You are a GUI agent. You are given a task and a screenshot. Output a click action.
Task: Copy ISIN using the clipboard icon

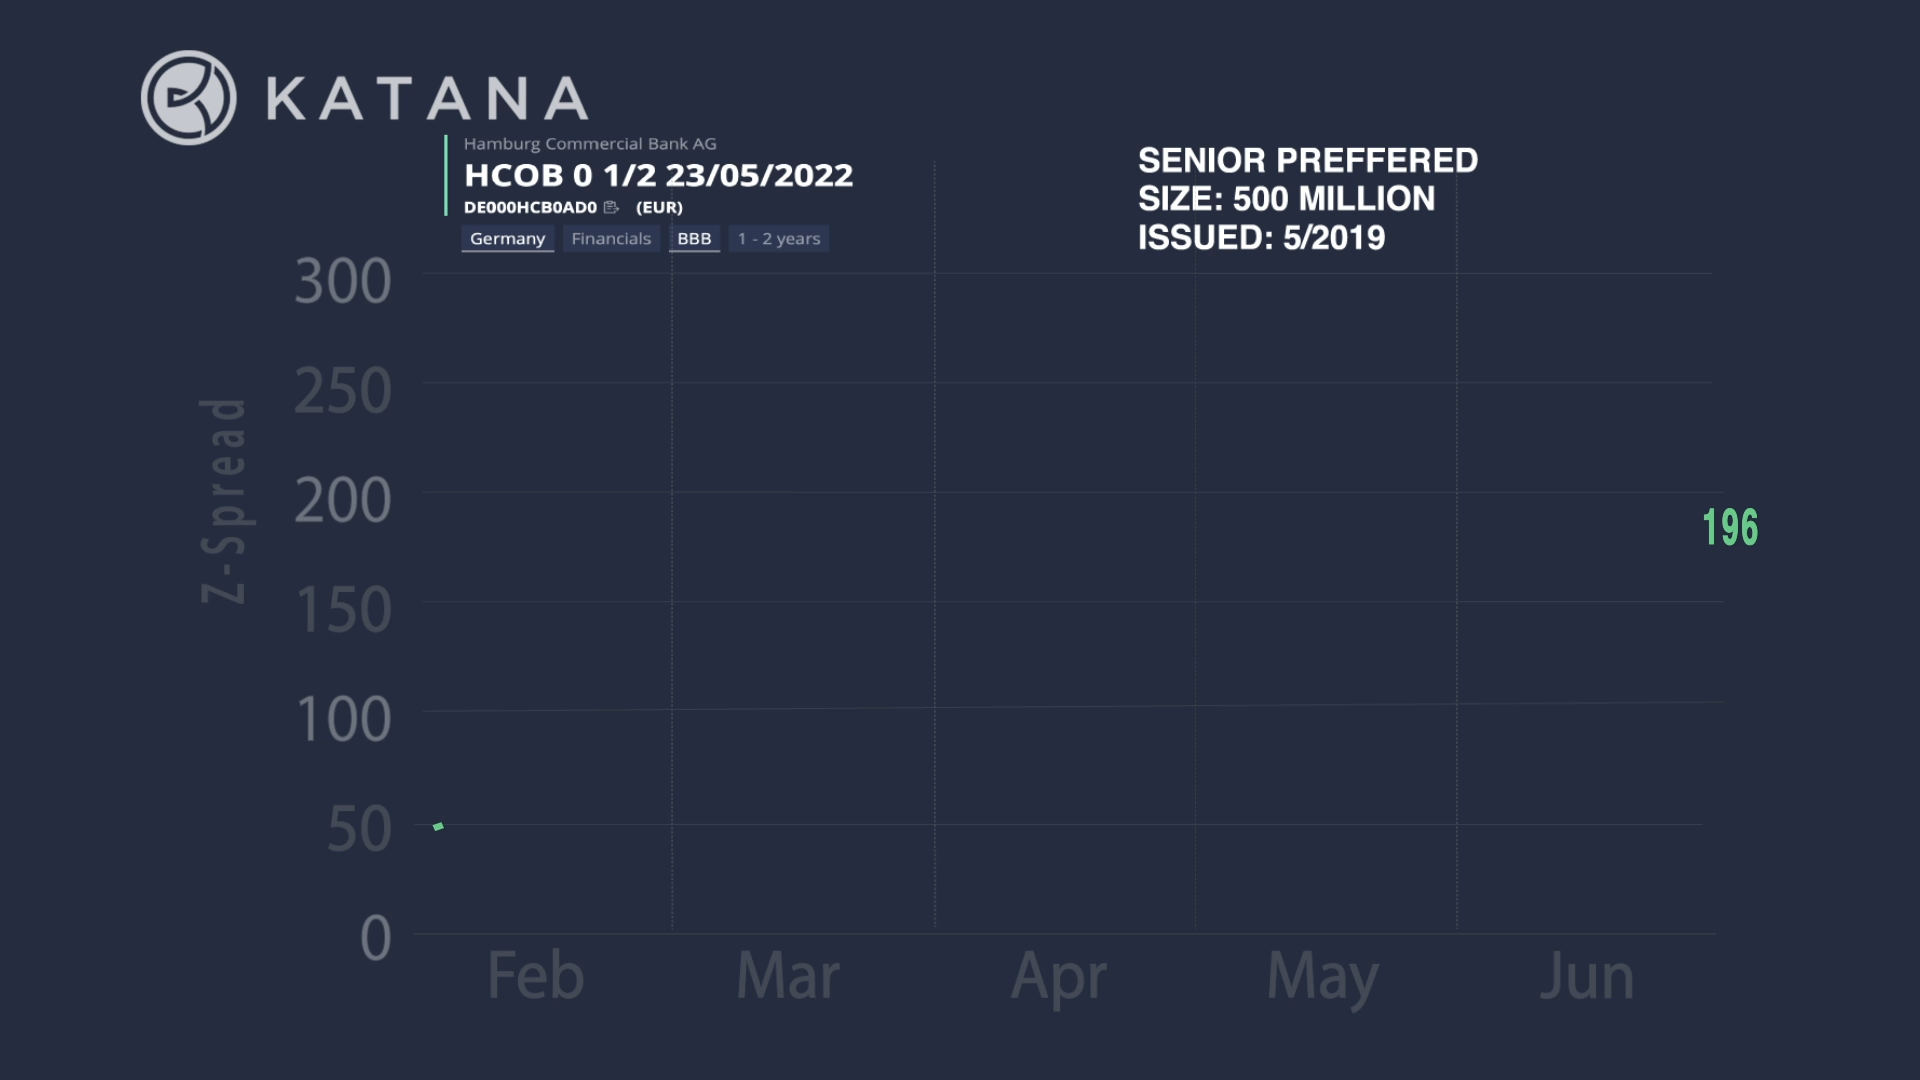(x=611, y=207)
